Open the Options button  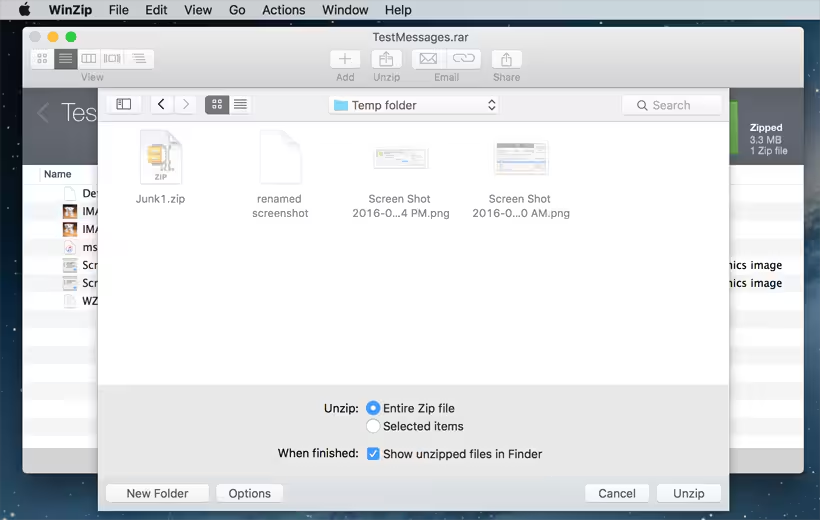tap(250, 493)
